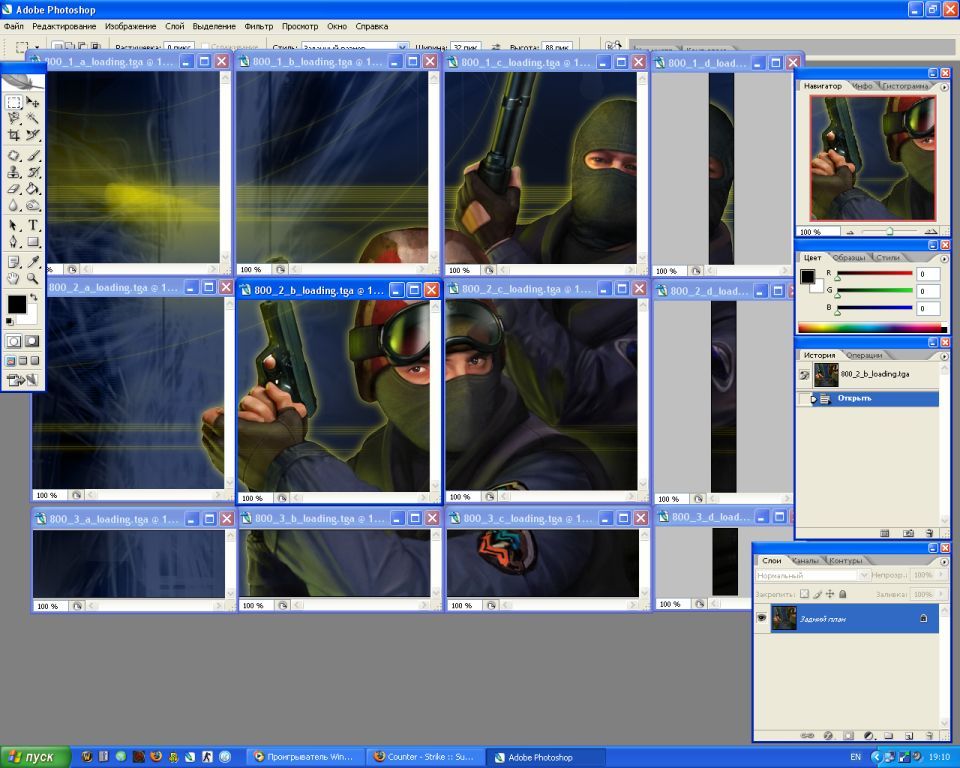Viewport: 960px width, 768px height.
Task: Select the Move tool
Action: (33, 102)
